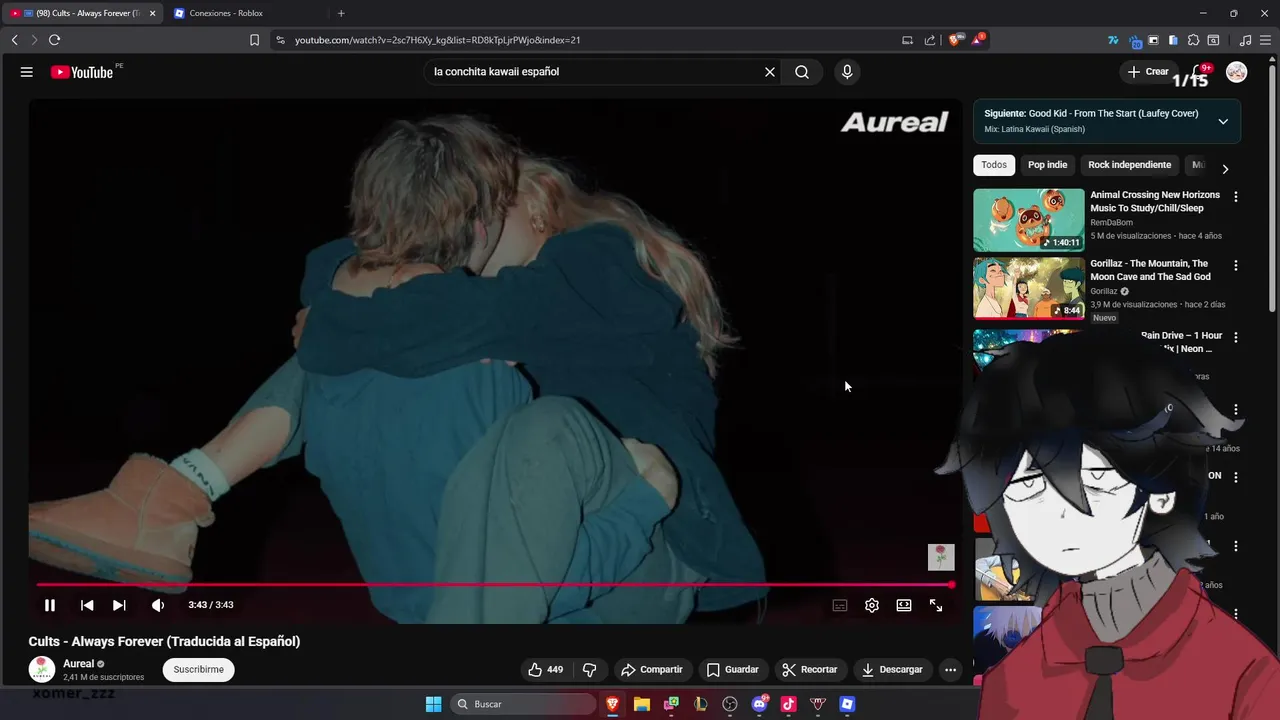1280x720 pixels.
Task: Open options for the Rain Drive video
Action: pyautogui.click(x=1236, y=338)
